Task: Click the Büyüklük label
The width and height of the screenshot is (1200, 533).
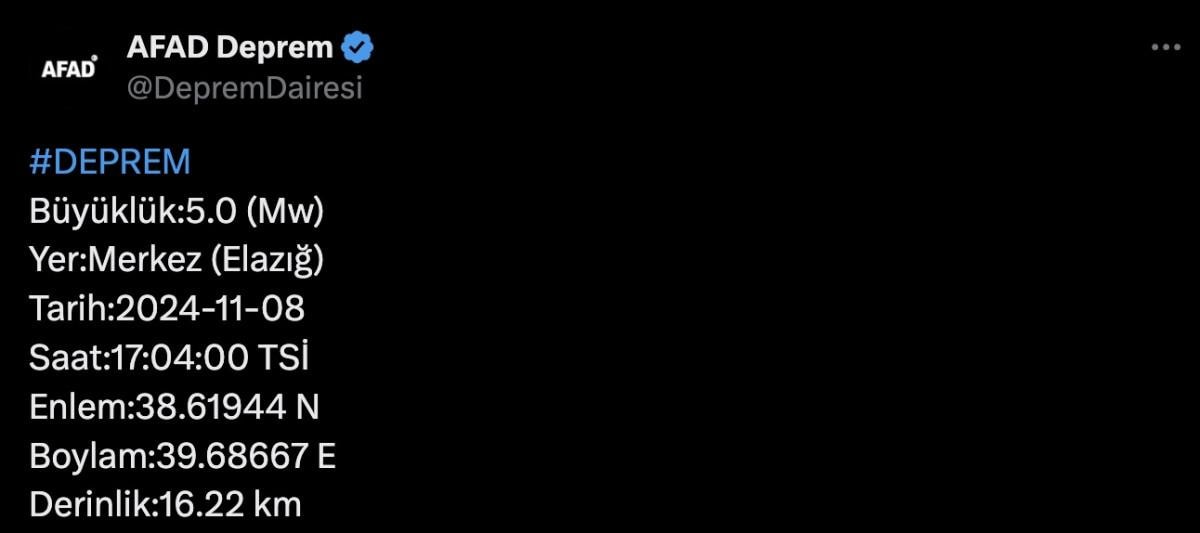Action: 96,211
